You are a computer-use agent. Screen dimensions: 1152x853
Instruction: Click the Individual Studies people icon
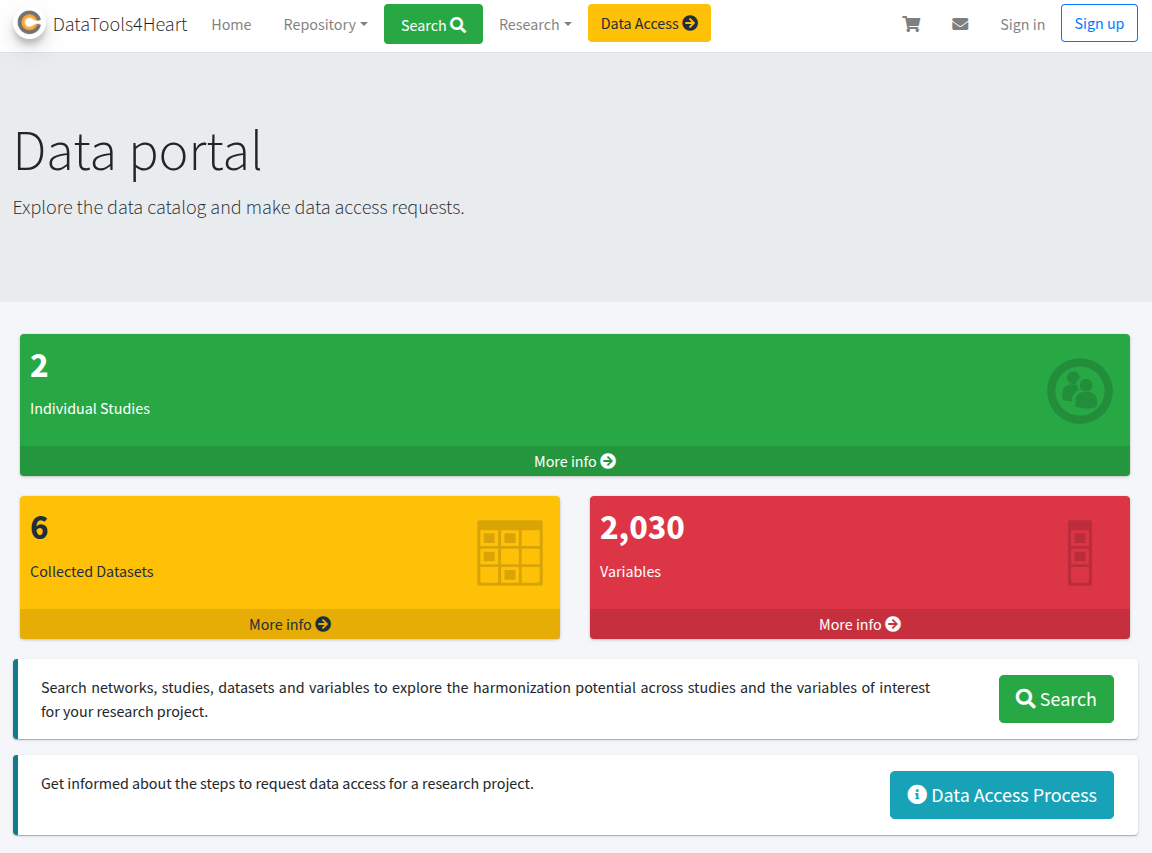pyautogui.click(x=1079, y=391)
